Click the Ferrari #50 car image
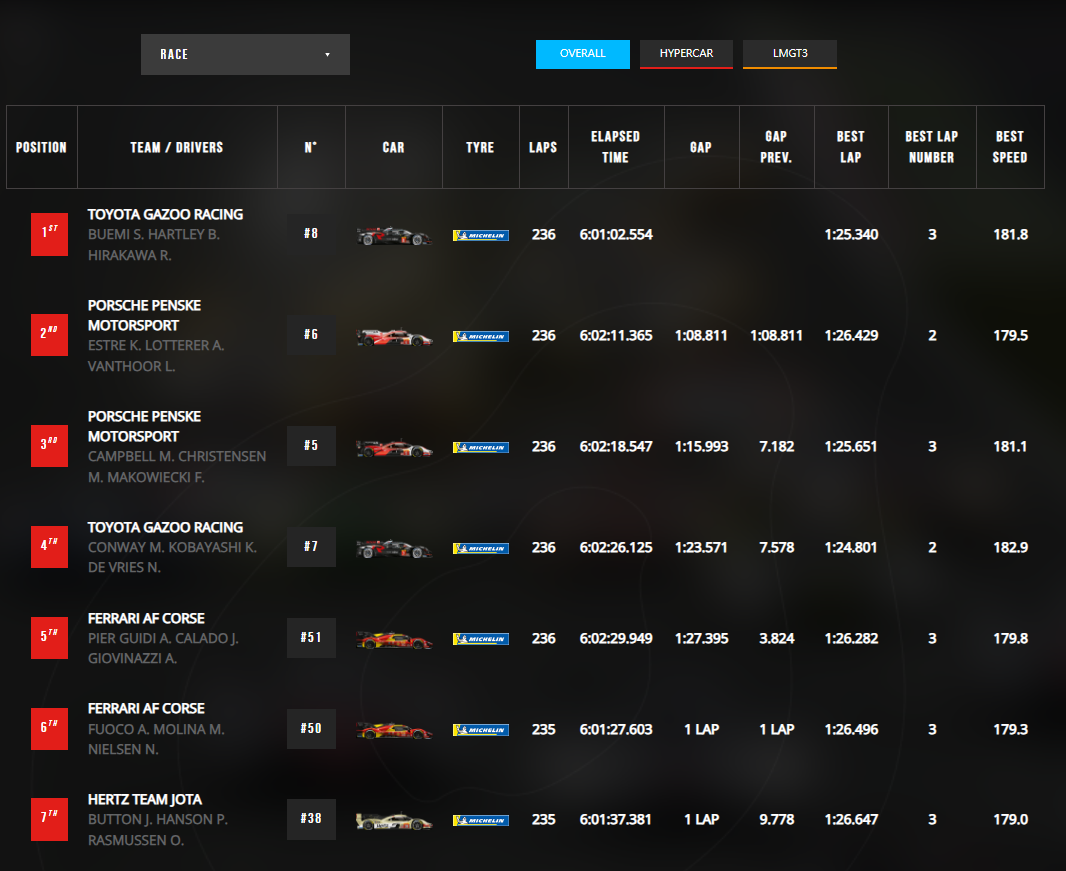 pos(394,730)
